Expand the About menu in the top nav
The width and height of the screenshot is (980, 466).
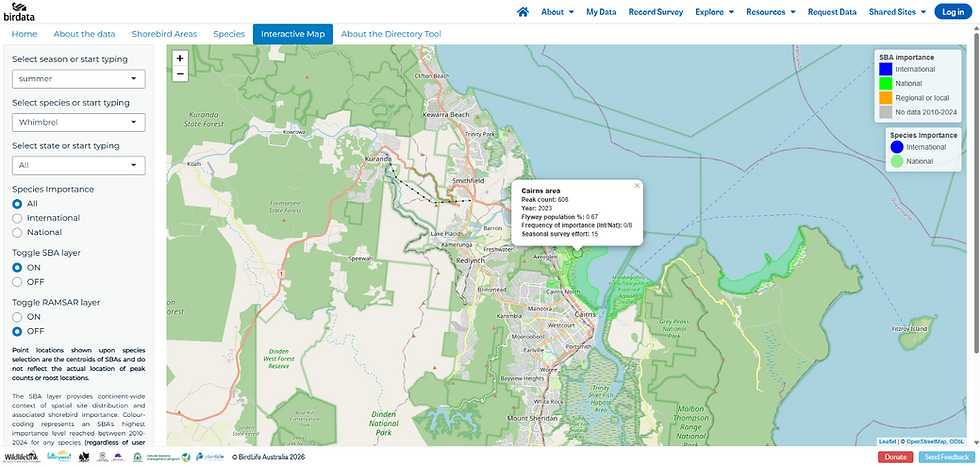click(558, 12)
